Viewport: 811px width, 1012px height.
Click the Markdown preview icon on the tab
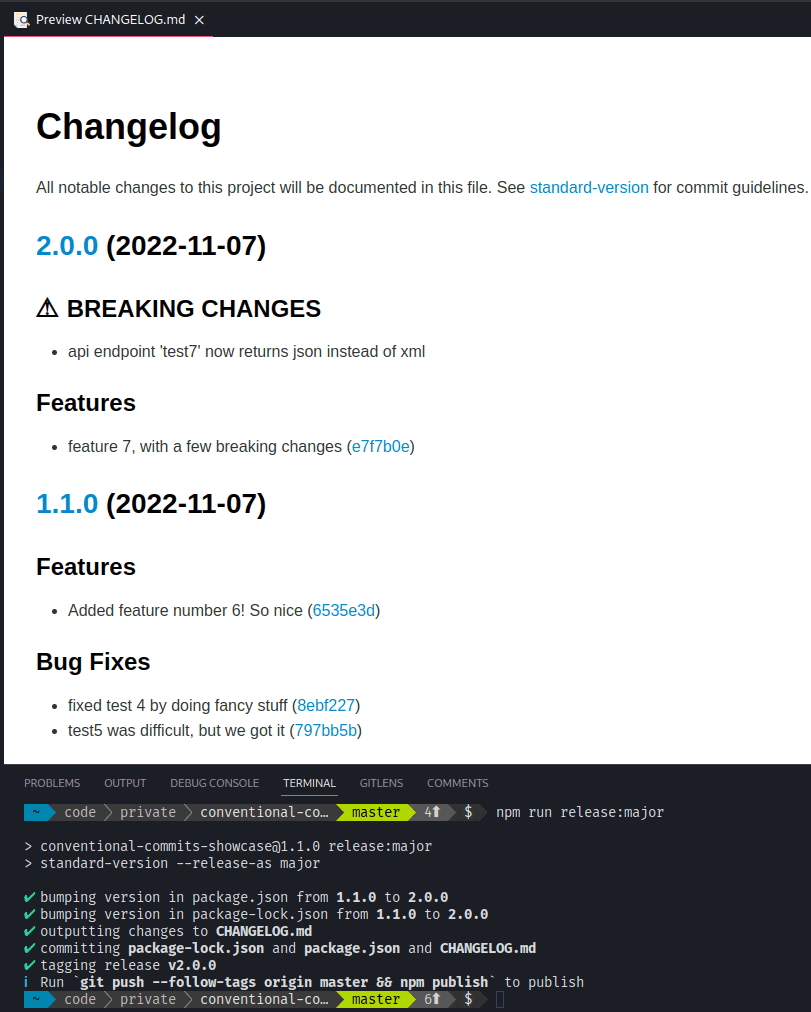21,19
